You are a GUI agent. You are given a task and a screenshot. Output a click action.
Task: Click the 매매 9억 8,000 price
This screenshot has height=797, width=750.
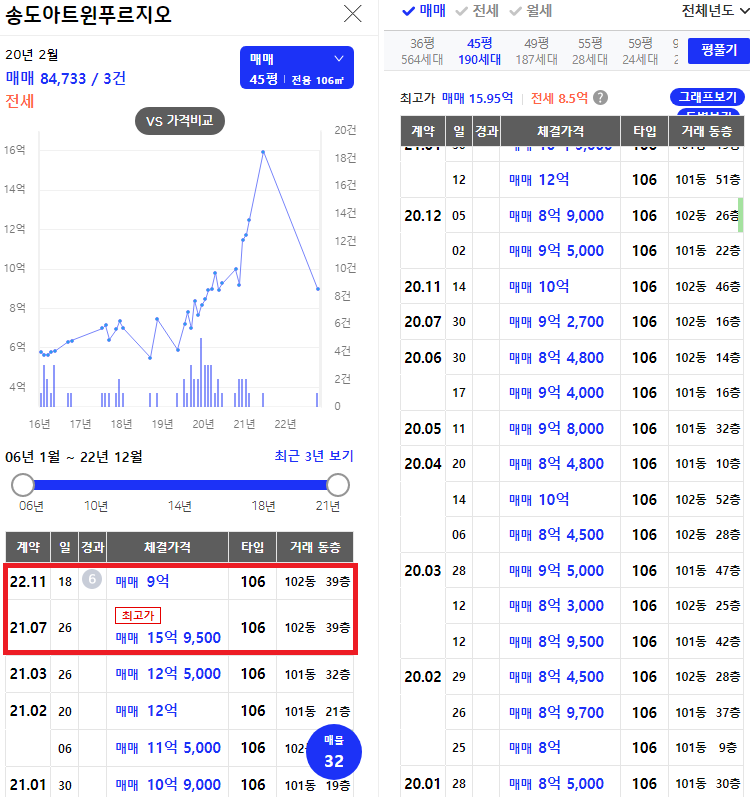click(x=556, y=429)
